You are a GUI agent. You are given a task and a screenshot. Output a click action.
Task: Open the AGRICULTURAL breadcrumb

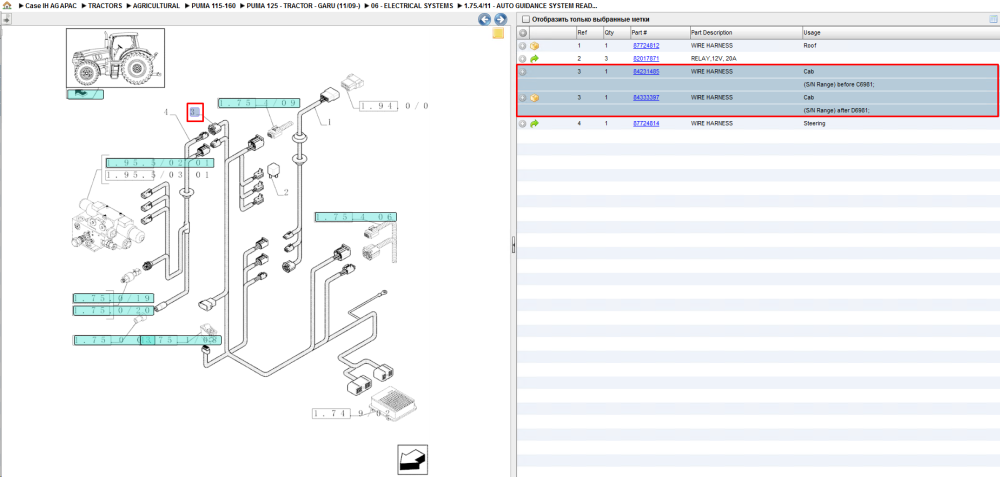[156, 5]
